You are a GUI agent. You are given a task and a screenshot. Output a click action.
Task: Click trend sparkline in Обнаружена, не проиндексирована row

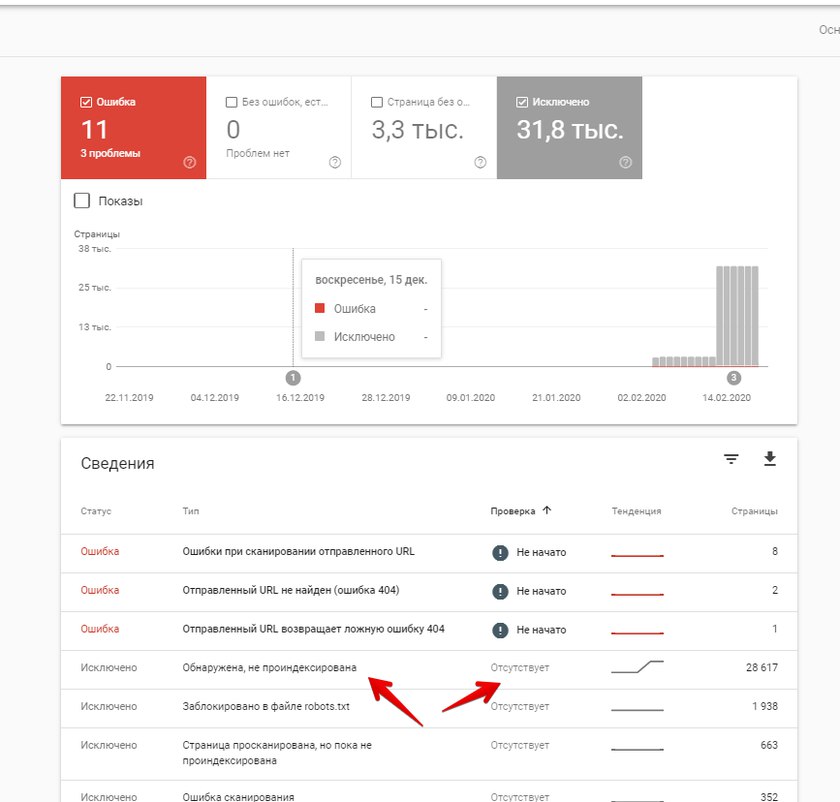638,667
